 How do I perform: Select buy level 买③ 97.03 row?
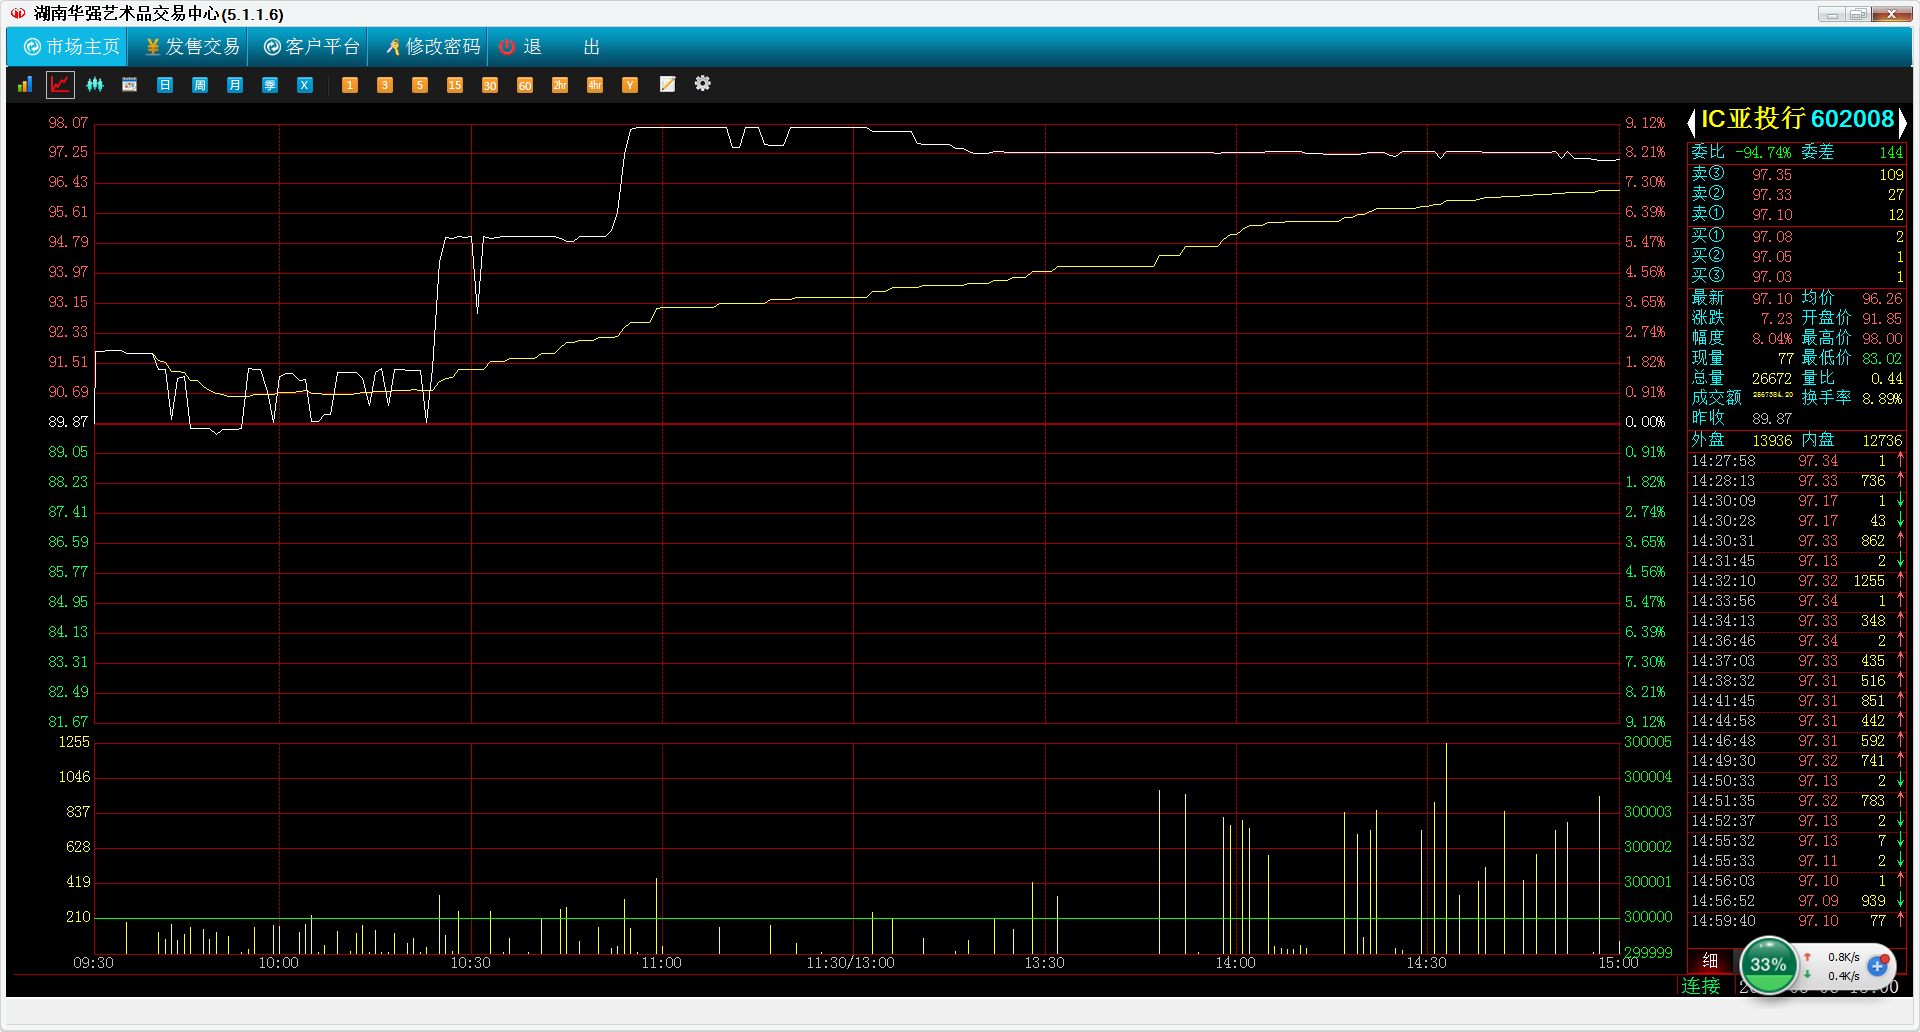click(x=1797, y=277)
